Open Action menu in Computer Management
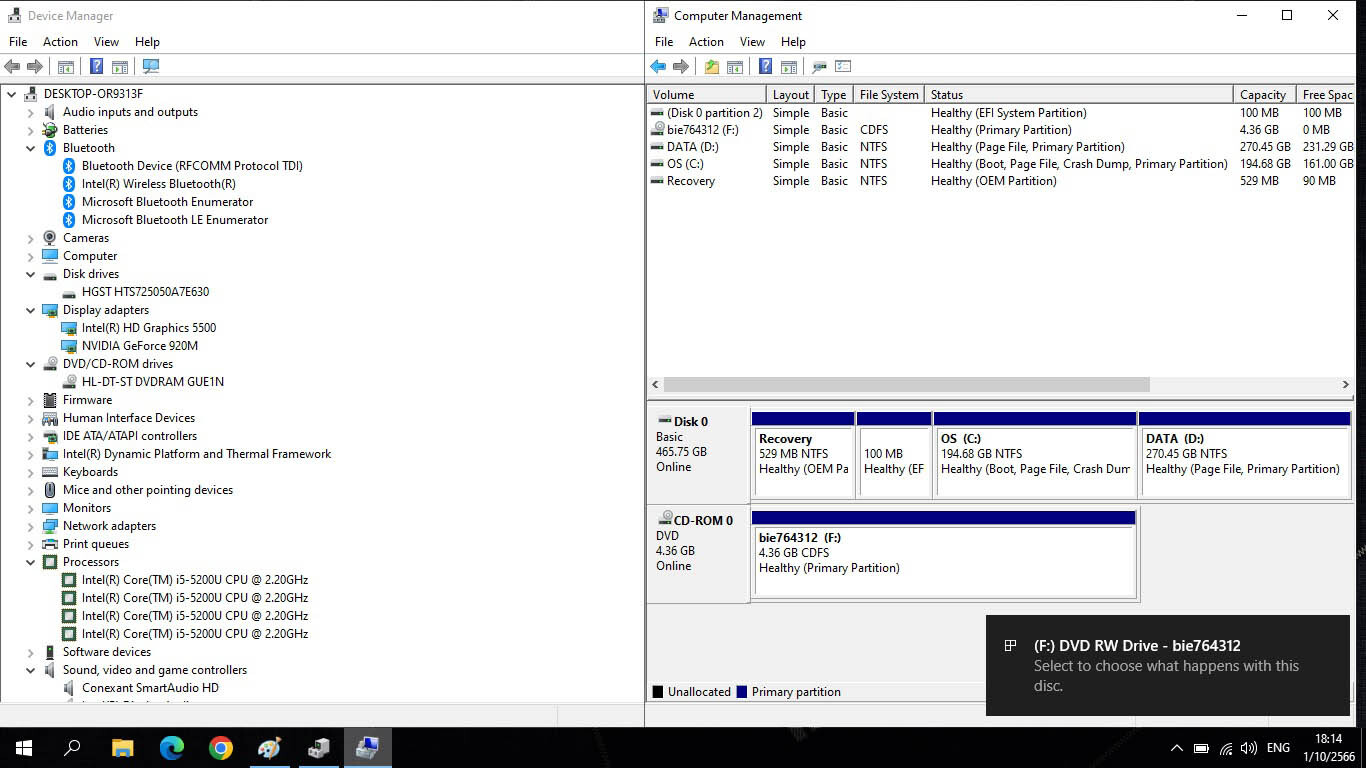 706,42
